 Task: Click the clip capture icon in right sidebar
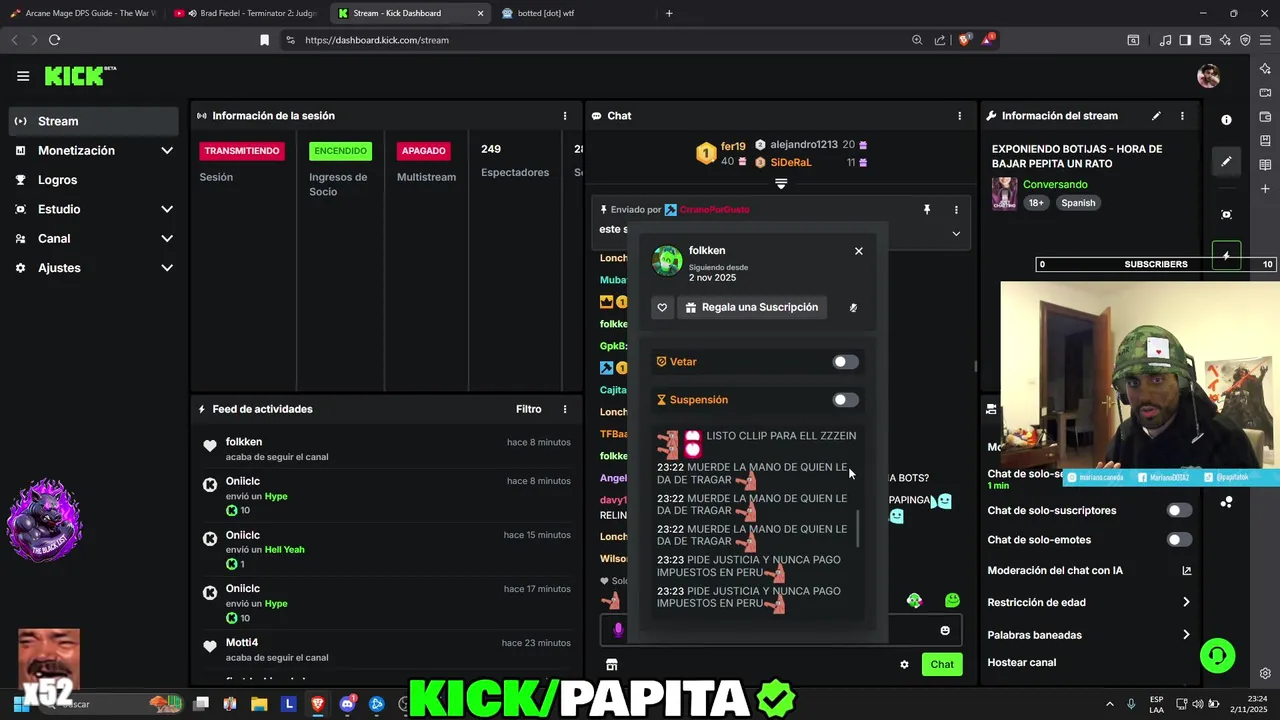(1227, 214)
